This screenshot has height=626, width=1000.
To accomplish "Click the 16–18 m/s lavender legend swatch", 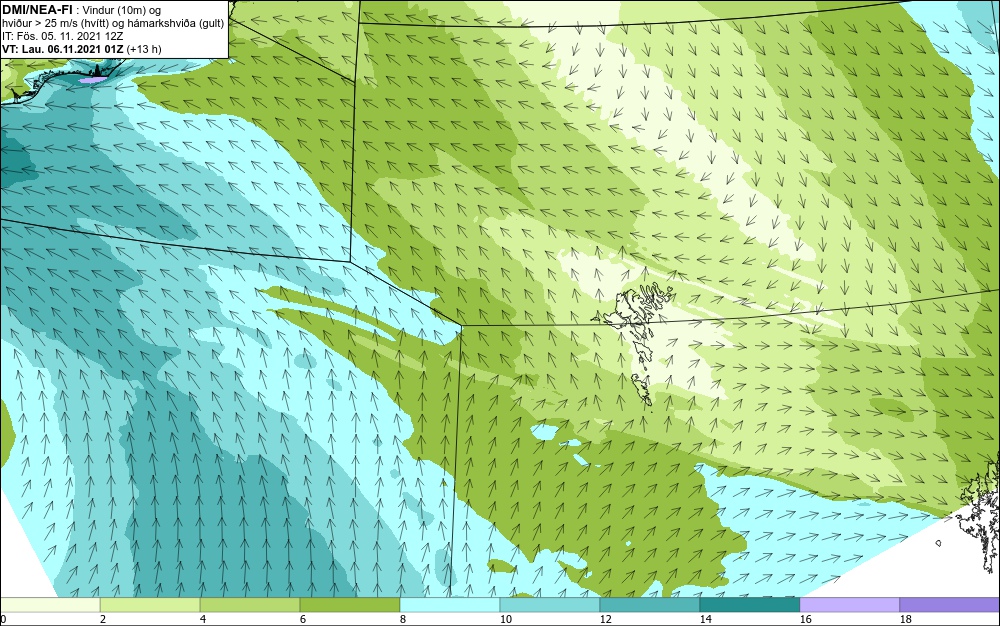I will click(849, 605).
